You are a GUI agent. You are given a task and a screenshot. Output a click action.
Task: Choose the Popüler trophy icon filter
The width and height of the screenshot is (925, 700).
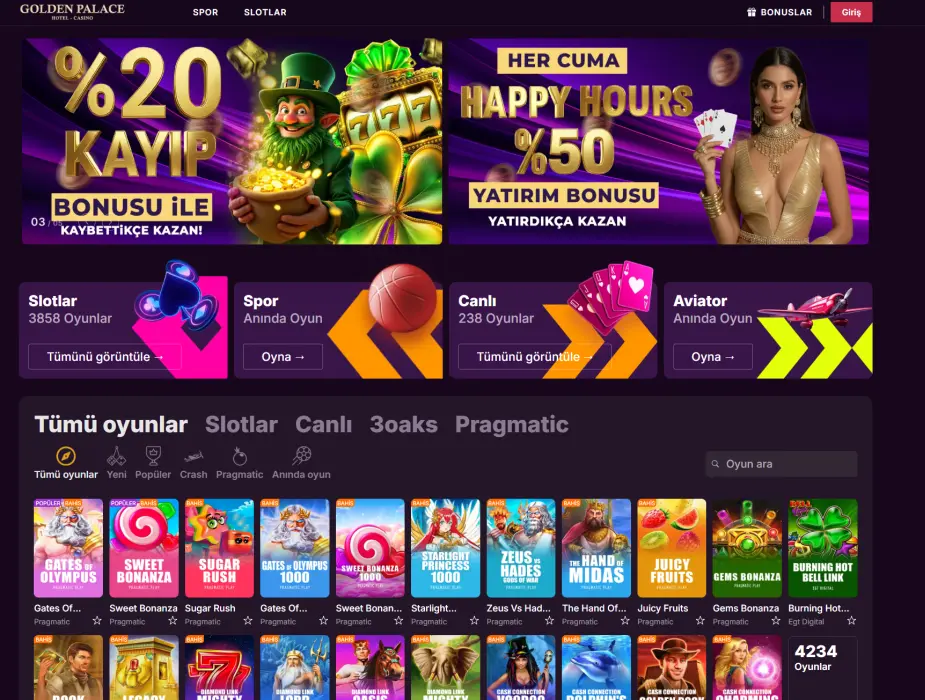point(153,456)
